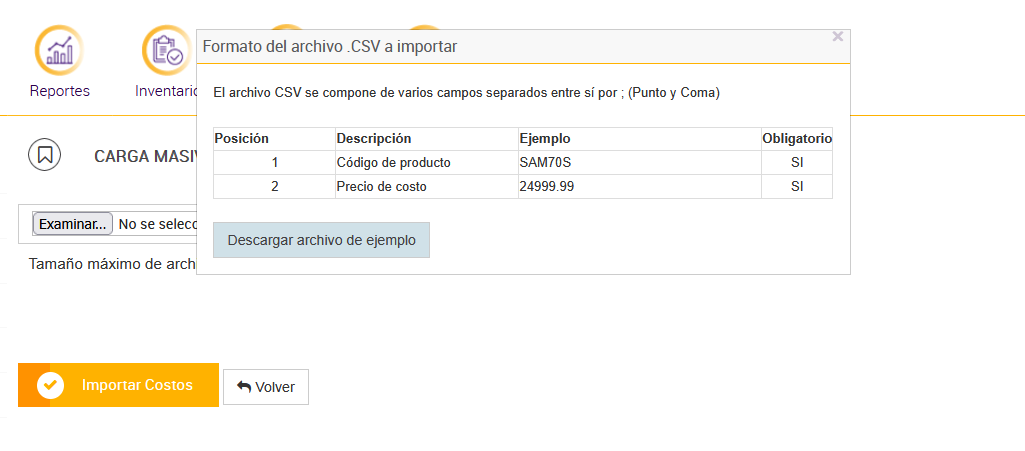Click the Descripción column header
This screenshot has height=451, width=1025.
point(374,139)
